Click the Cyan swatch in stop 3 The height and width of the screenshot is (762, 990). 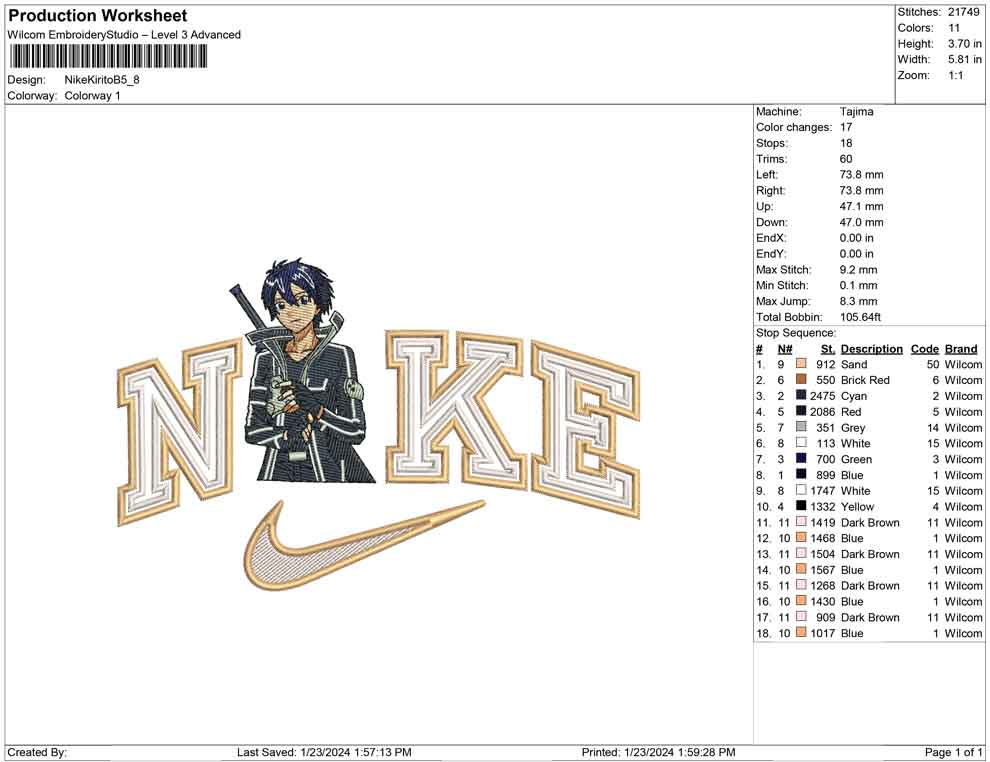pyautogui.click(x=801, y=396)
